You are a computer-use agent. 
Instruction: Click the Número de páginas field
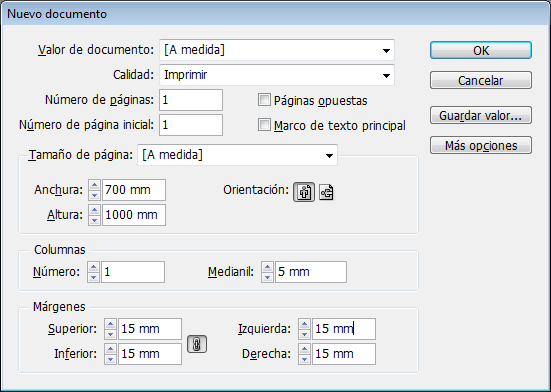click(x=191, y=100)
